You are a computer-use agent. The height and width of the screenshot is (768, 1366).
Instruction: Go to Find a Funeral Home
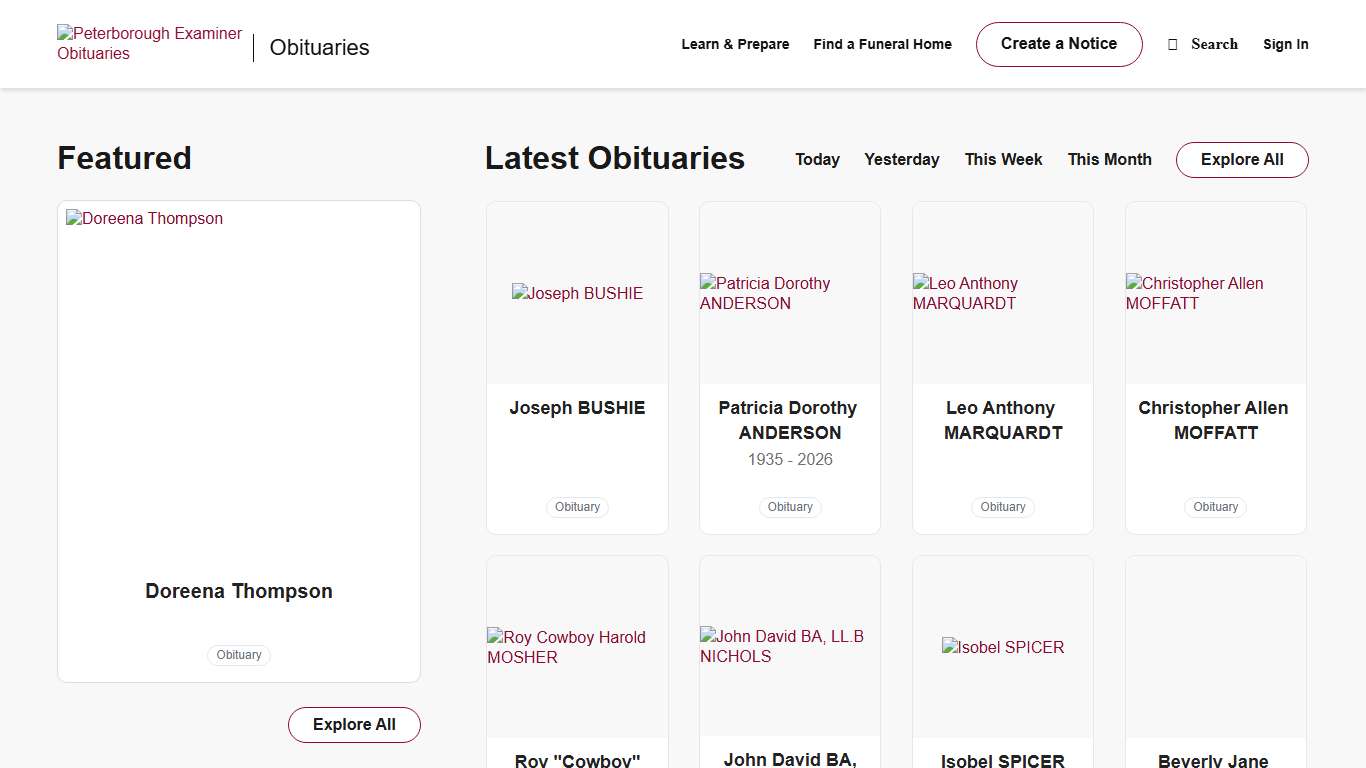point(882,44)
